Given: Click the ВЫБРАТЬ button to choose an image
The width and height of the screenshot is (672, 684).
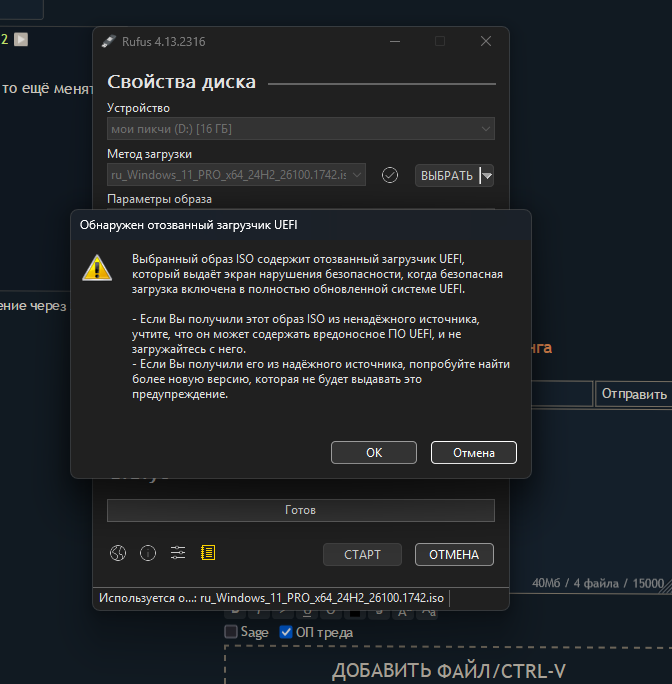Looking at the screenshot, I should (x=446, y=175).
